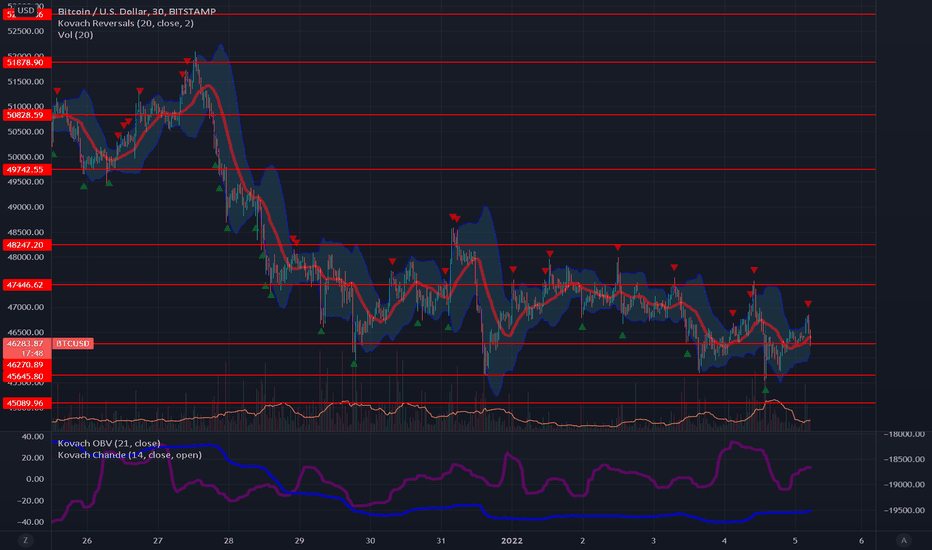
Task: Click the 50000.00 price axis value
Action: 26,157
